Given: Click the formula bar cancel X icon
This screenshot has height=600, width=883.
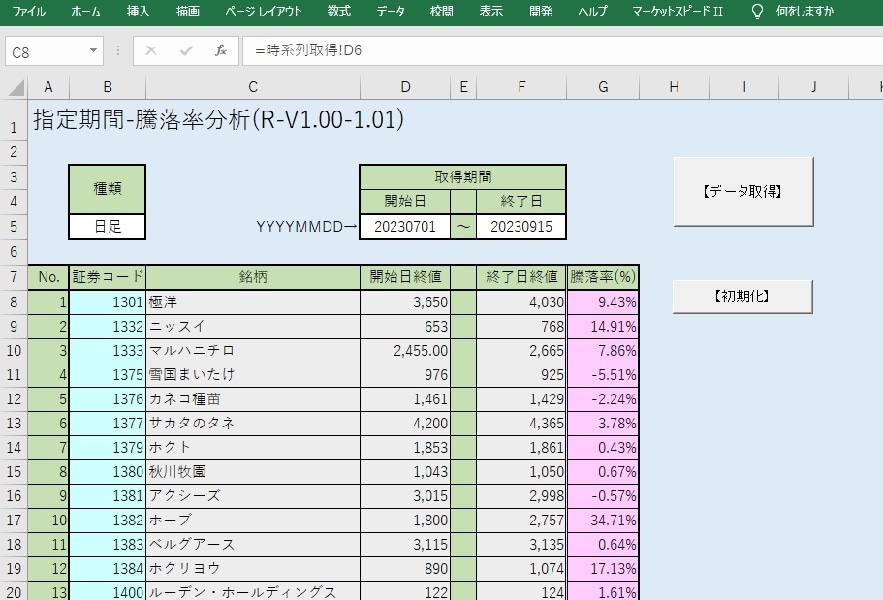Looking at the screenshot, I should (x=150, y=51).
